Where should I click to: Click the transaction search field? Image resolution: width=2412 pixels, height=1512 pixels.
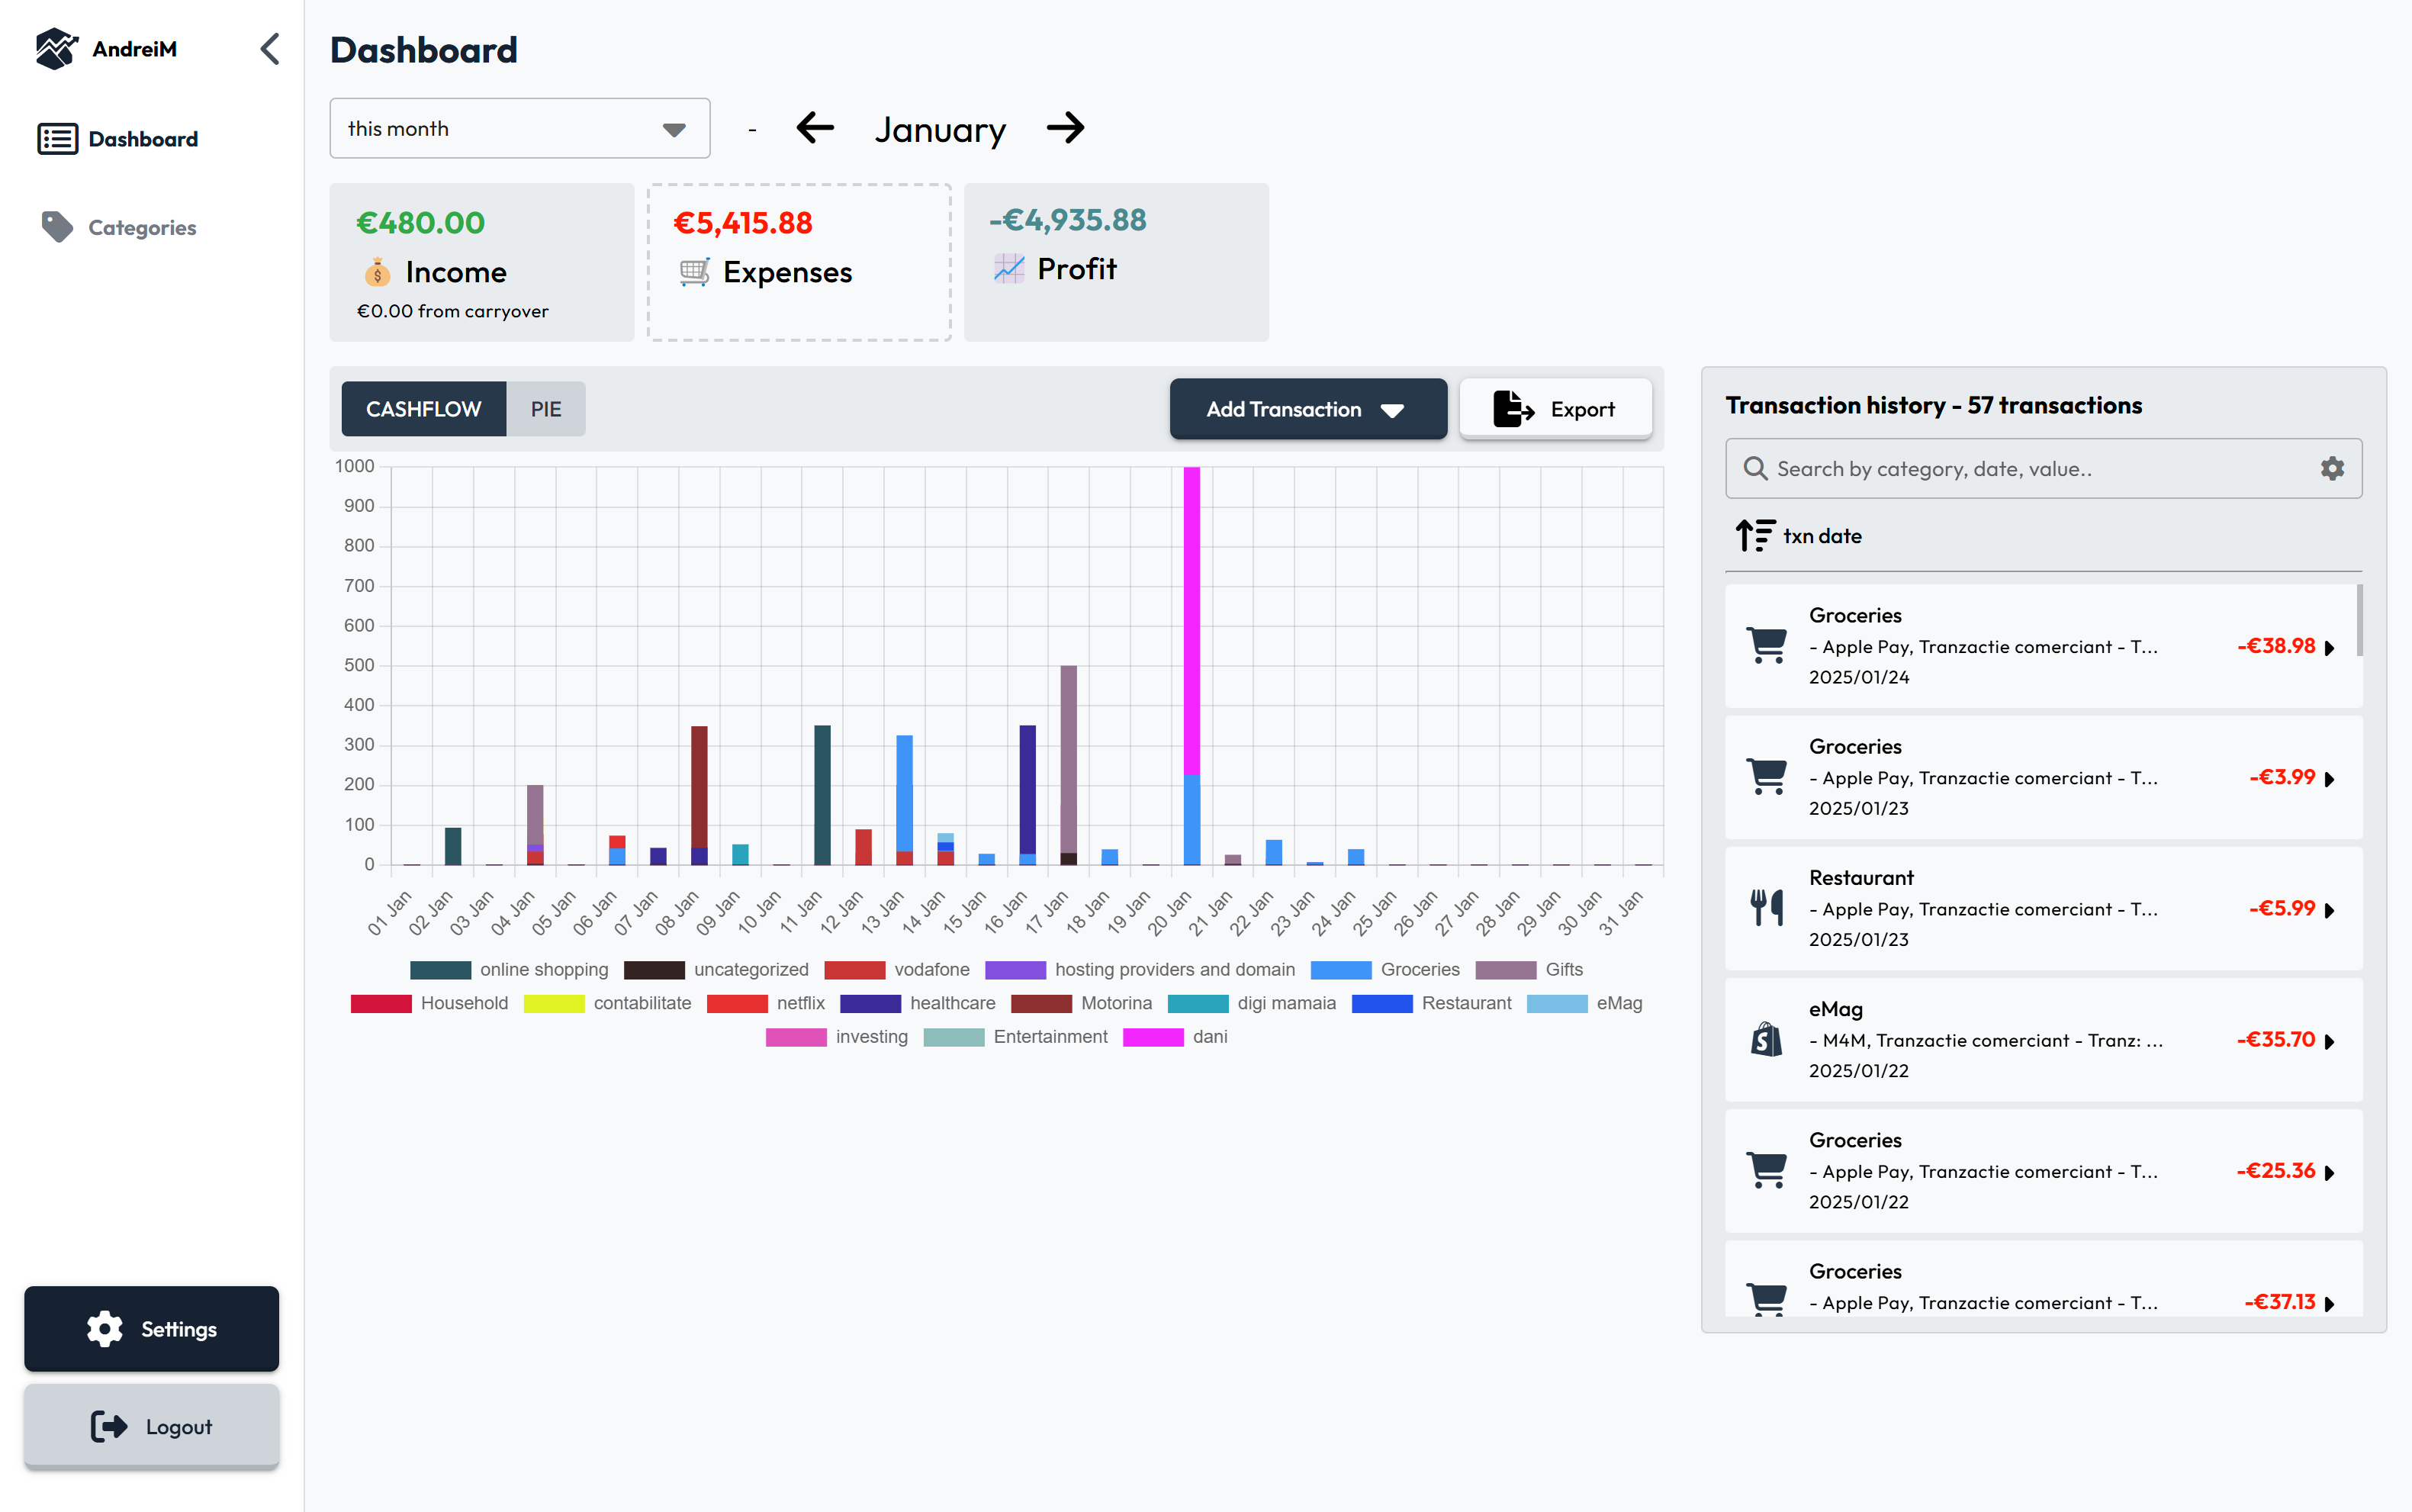click(2043, 468)
